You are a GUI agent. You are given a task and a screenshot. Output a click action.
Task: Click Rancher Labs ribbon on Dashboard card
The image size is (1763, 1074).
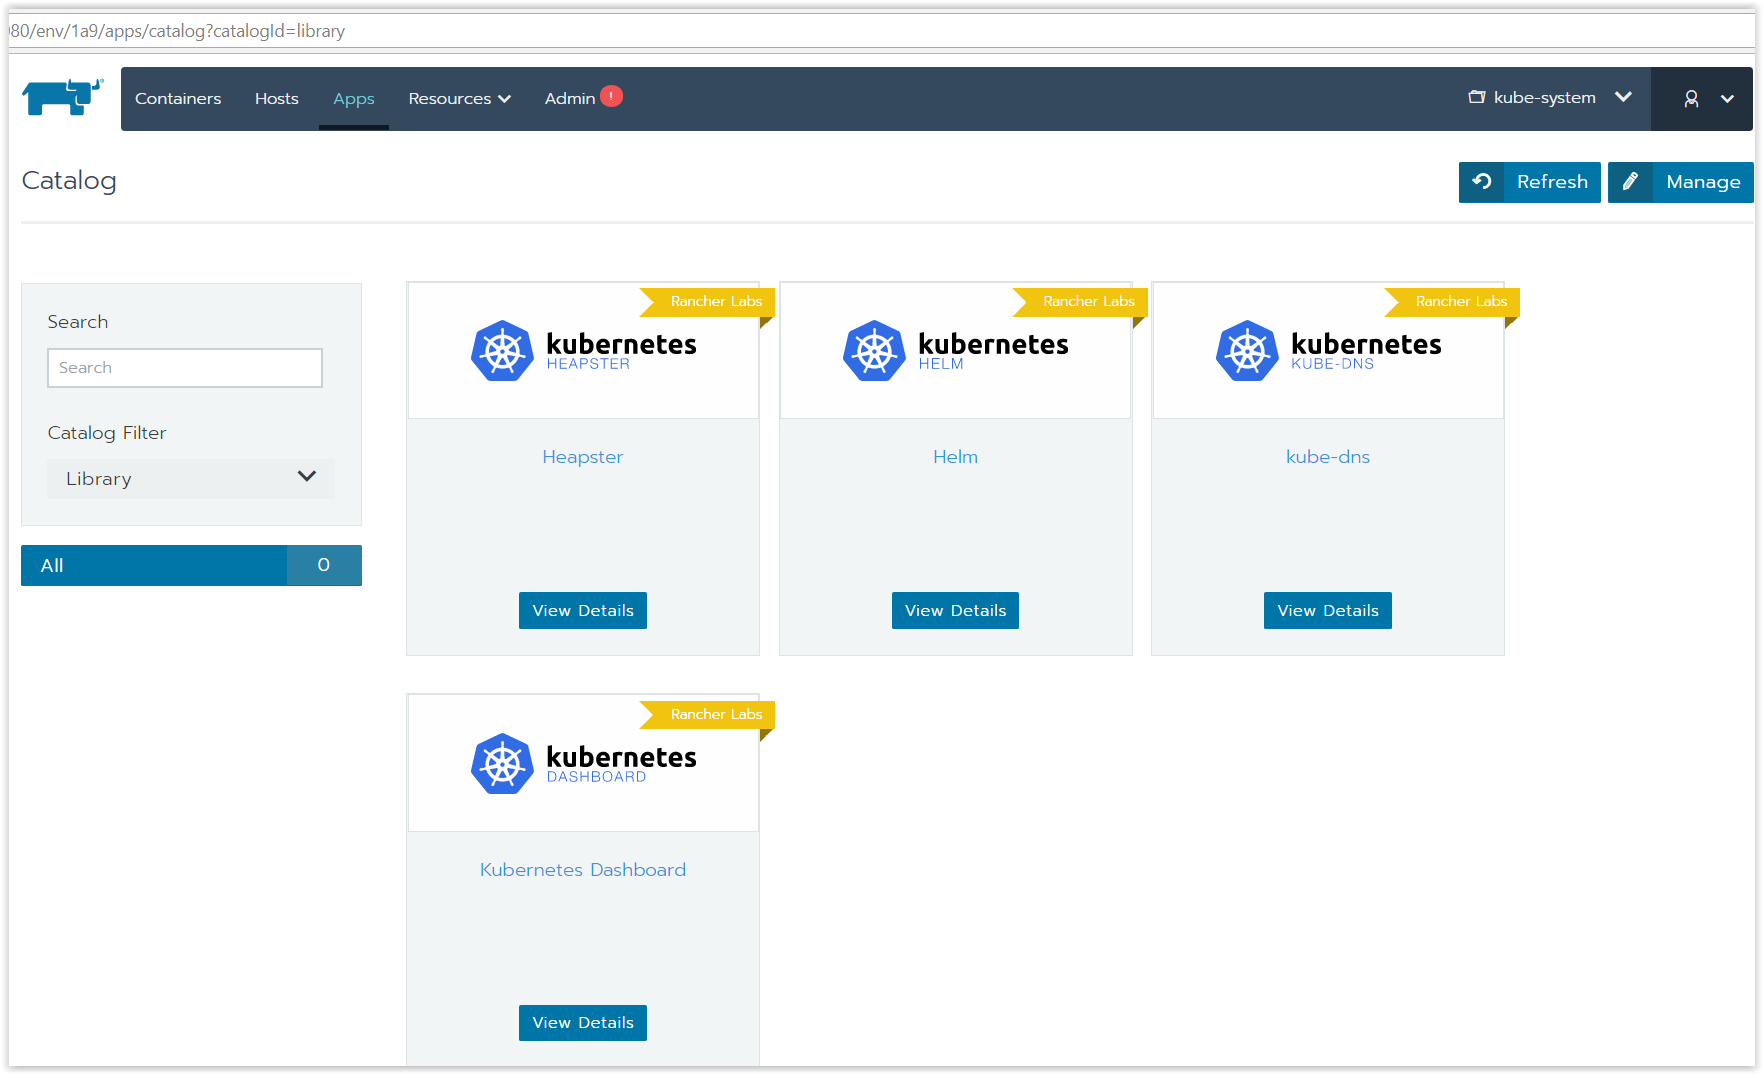708,715
